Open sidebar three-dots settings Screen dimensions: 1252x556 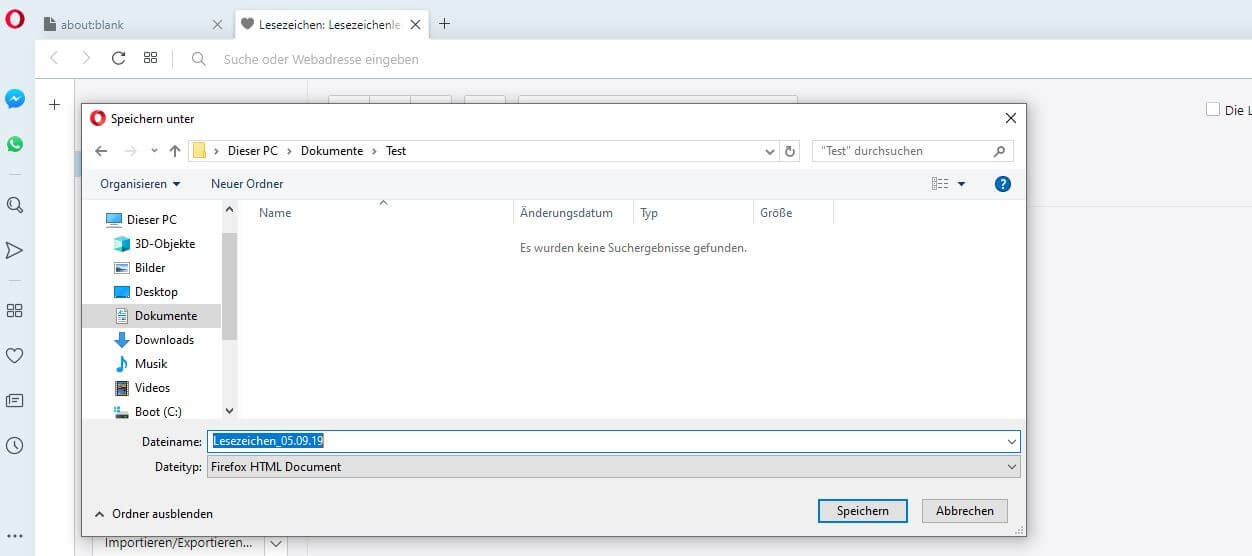[15, 536]
